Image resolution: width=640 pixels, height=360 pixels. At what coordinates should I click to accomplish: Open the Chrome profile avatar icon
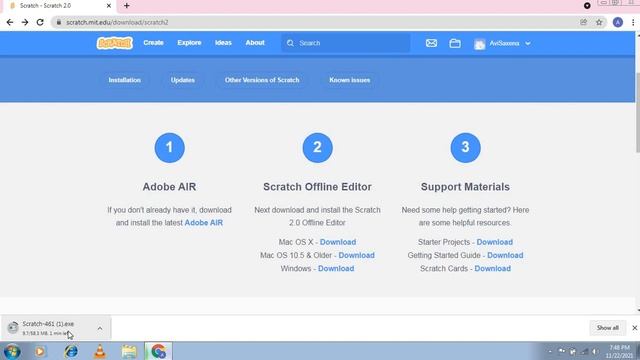tap(618, 22)
